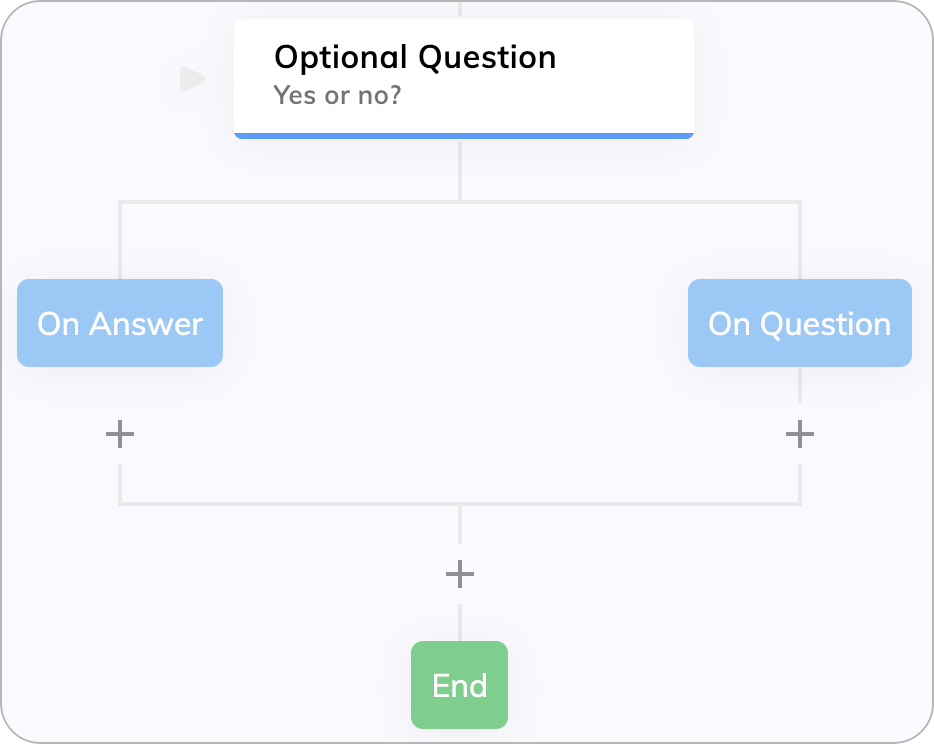Click the horizontal branch line above the nodes
Image resolution: width=934 pixels, height=744 pixels.
pos(460,203)
